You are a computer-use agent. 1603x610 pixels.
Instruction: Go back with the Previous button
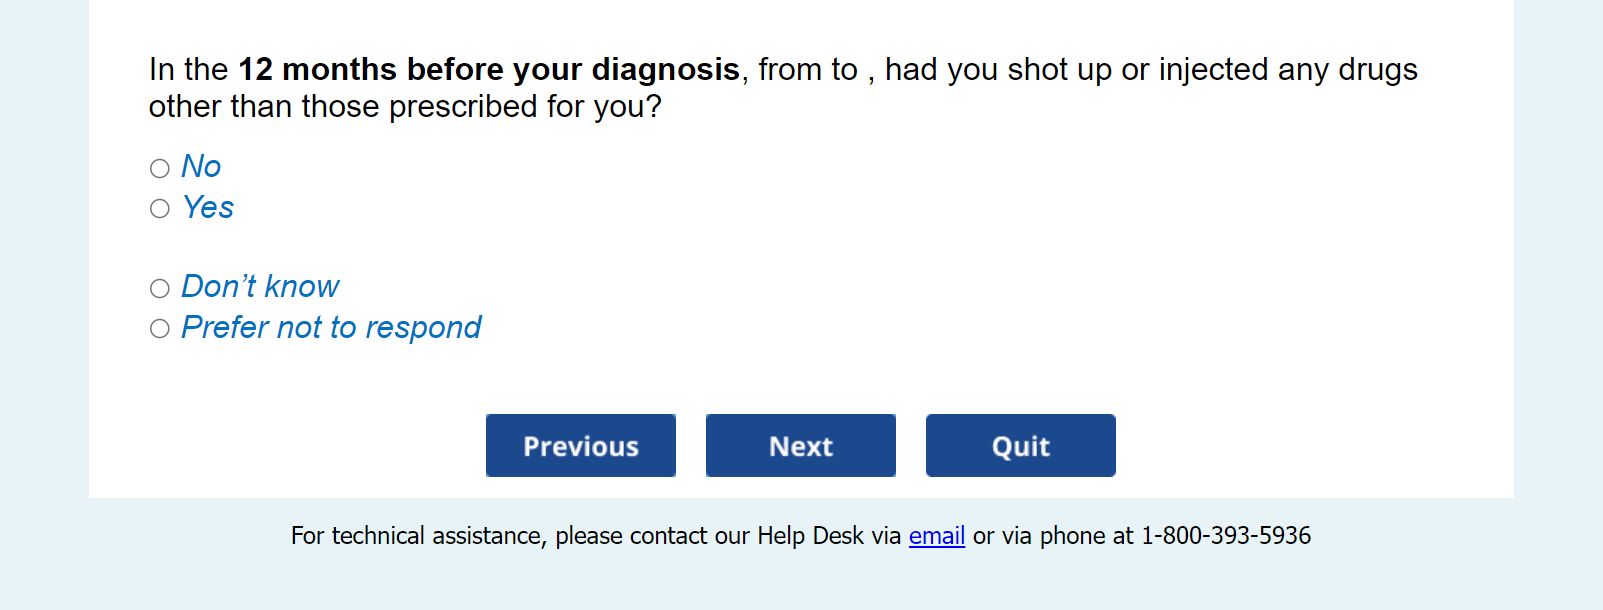(581, 446)
